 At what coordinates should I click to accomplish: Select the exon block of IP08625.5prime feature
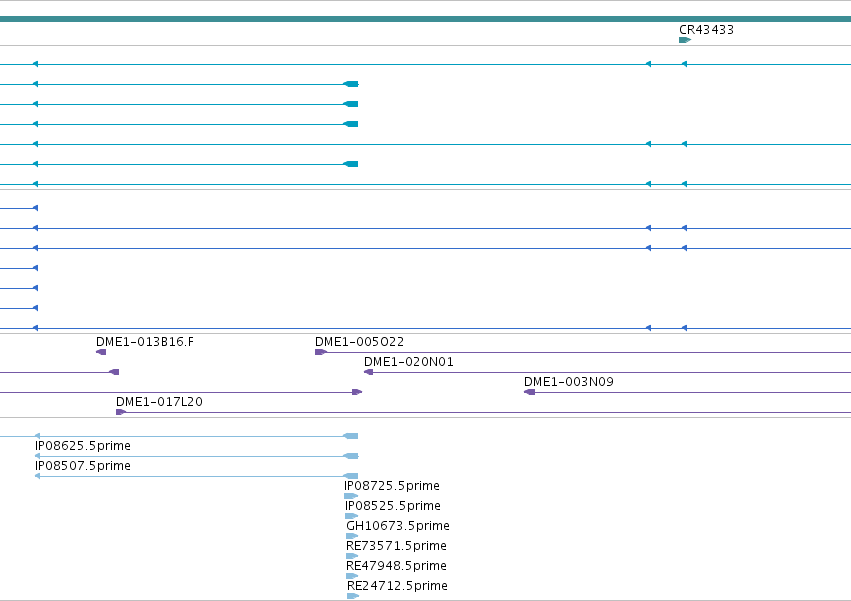[351, 457]
